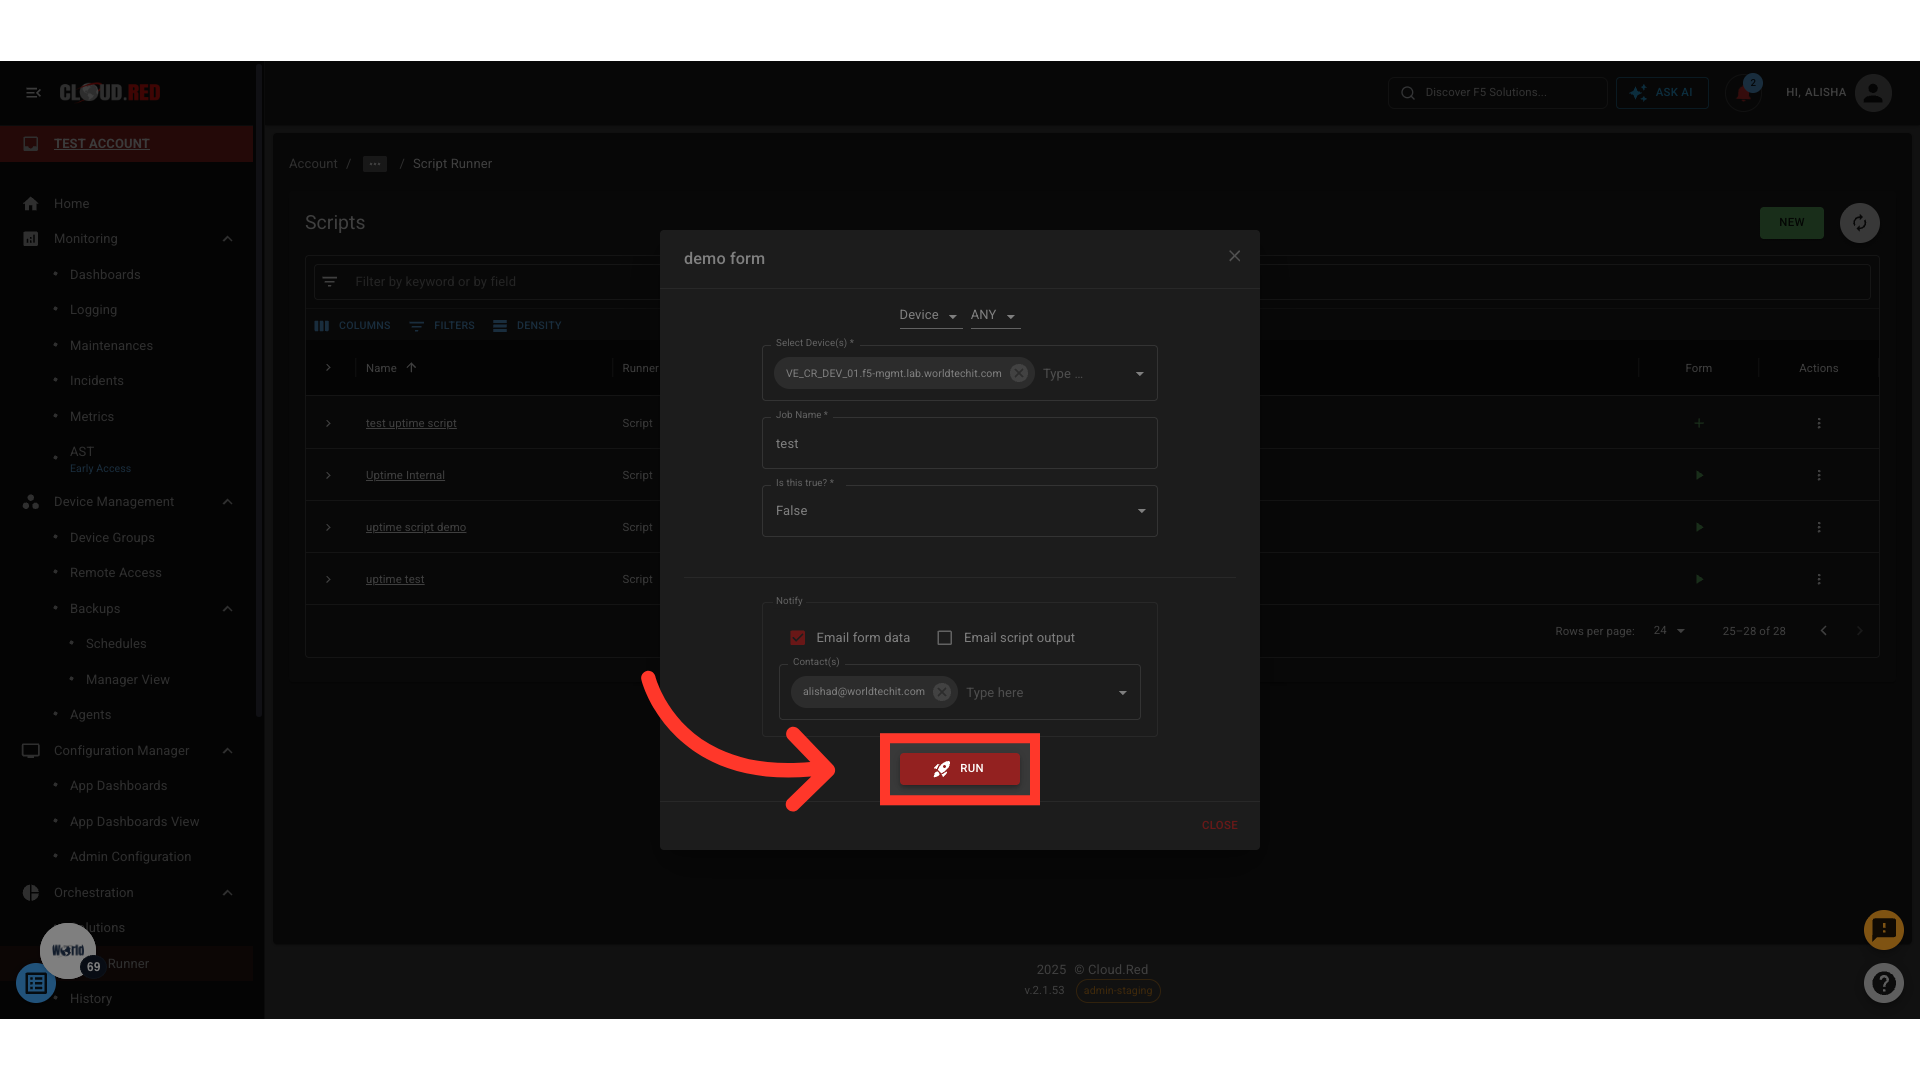Click the user avatar profile icon

[x=1872, y=93]
